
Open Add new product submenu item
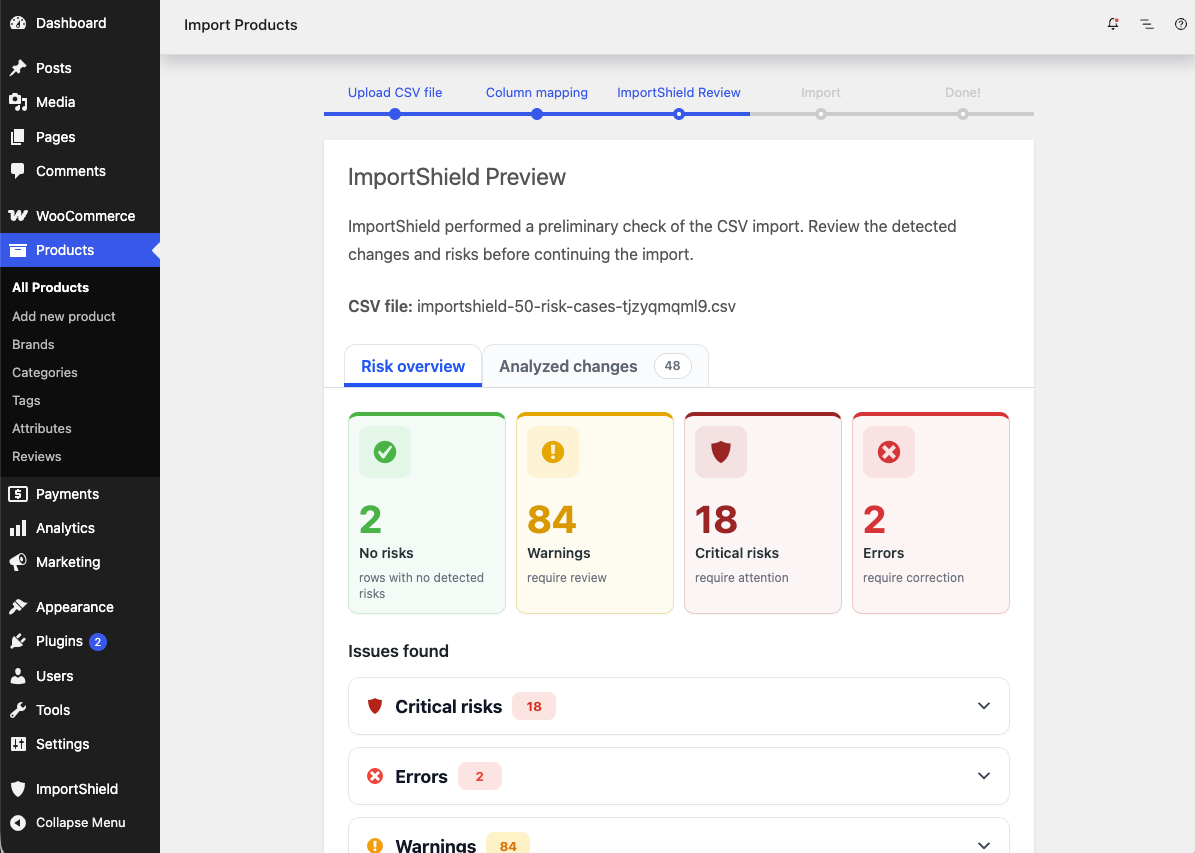(x=63, y=316)
